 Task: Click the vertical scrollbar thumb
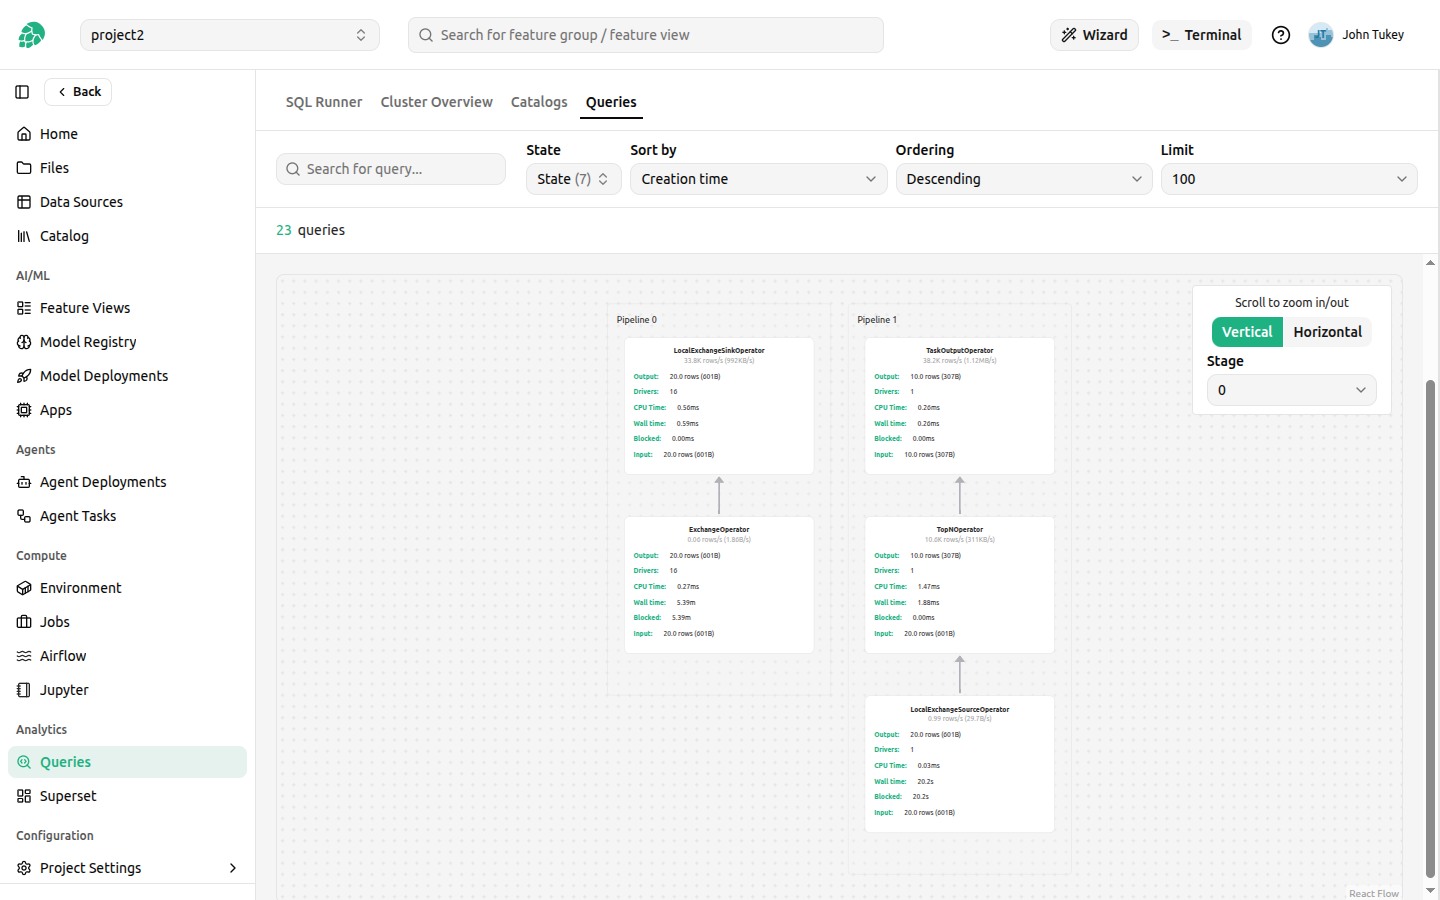[x=1430, y=628]
